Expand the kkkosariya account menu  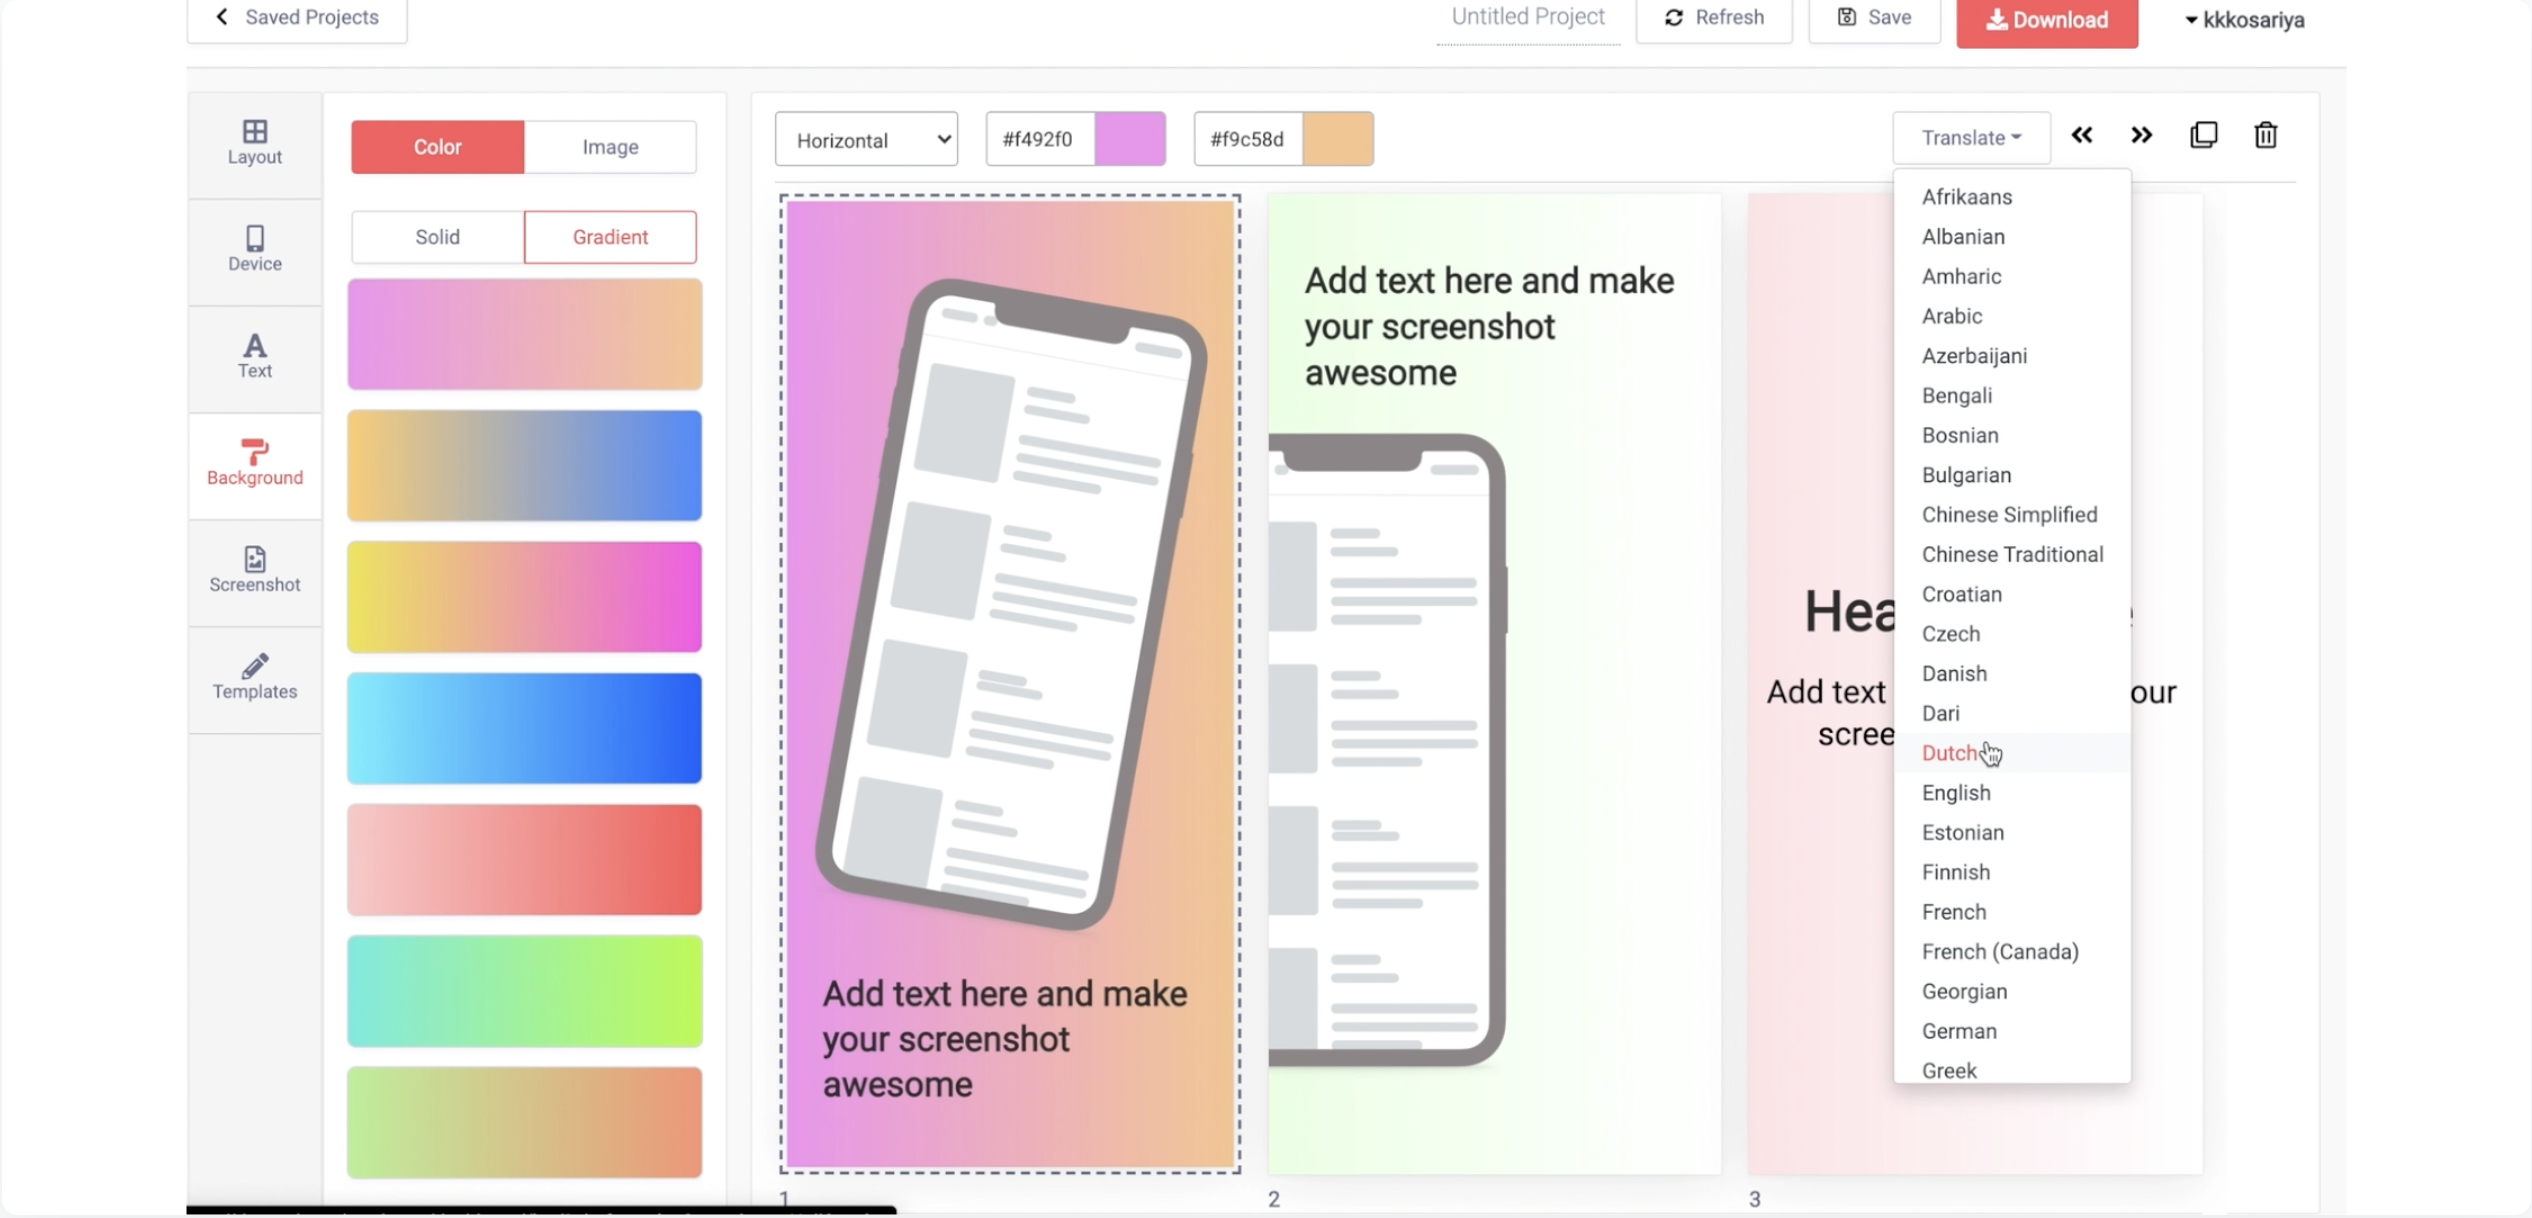pos(2244,20)
